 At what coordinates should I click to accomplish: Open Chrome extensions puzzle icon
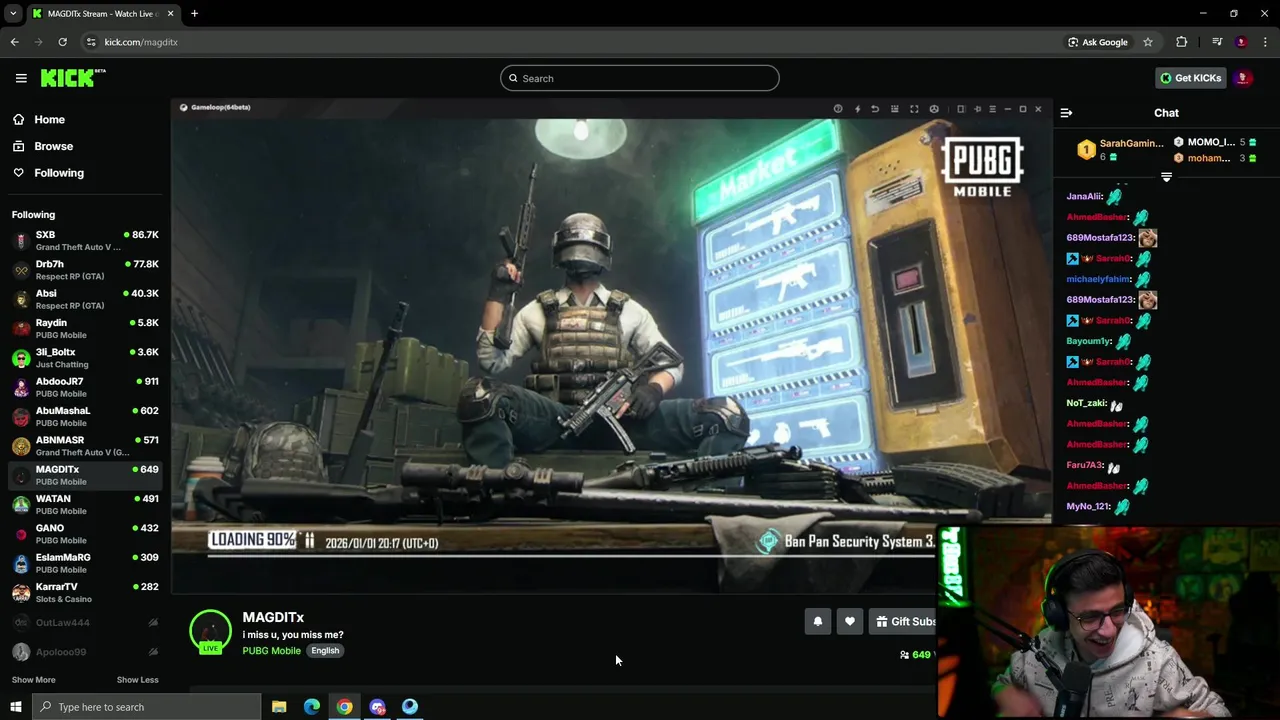(x=1182, y=42)
